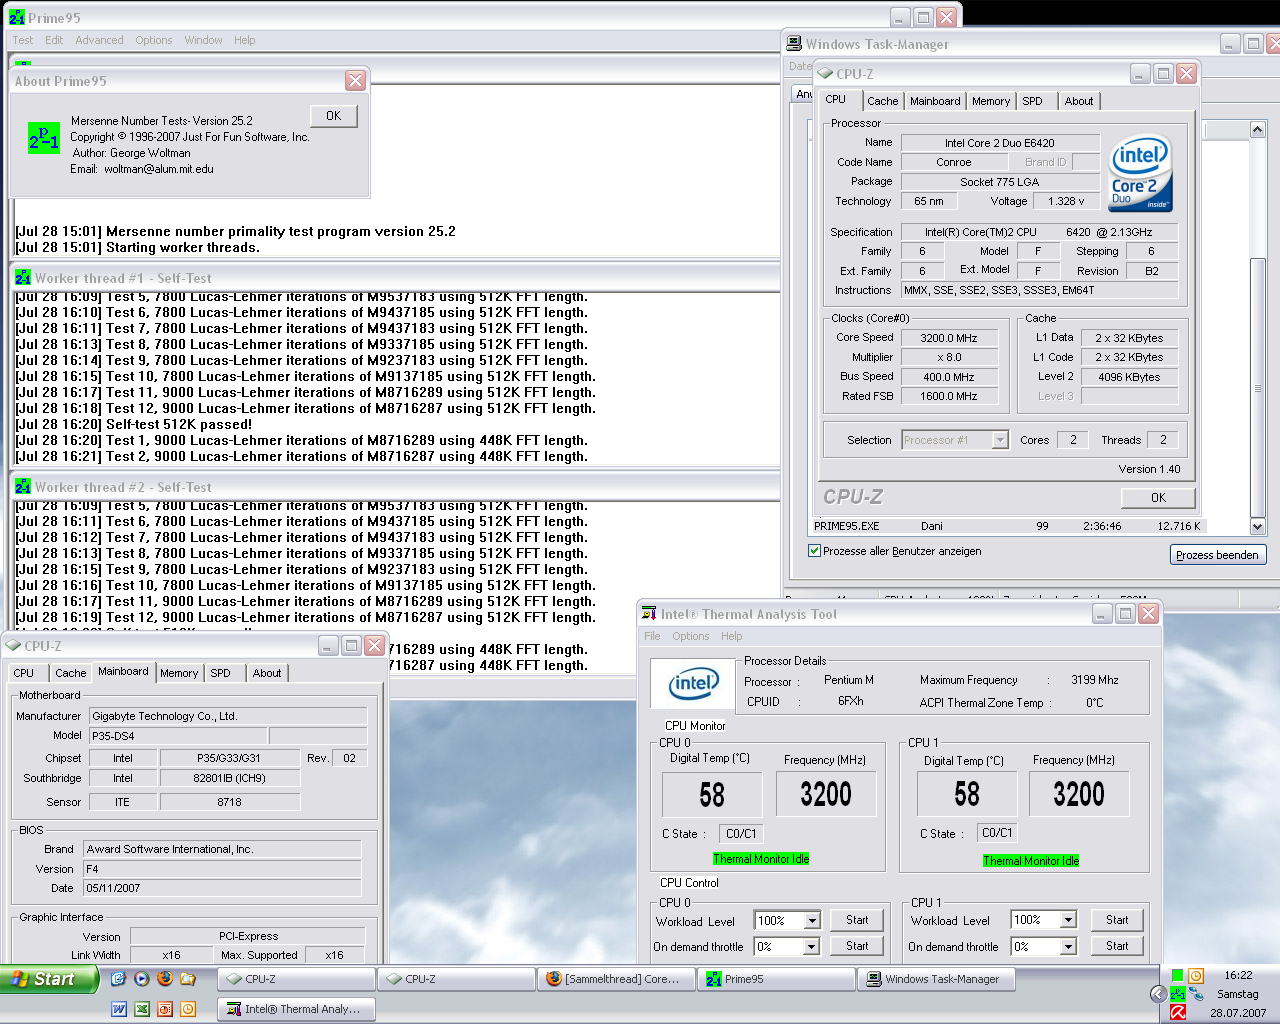Click Core Speed value 3200.0 MHz
Image resolution: width=1280 pixels, height=1024 pixels.
[x=949, y=338]
